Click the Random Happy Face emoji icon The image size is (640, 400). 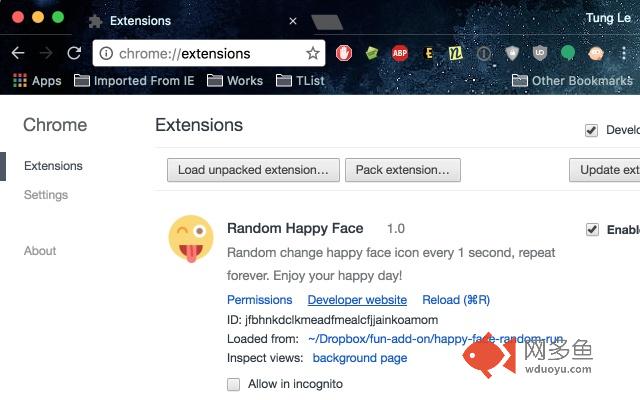[191, 239]
